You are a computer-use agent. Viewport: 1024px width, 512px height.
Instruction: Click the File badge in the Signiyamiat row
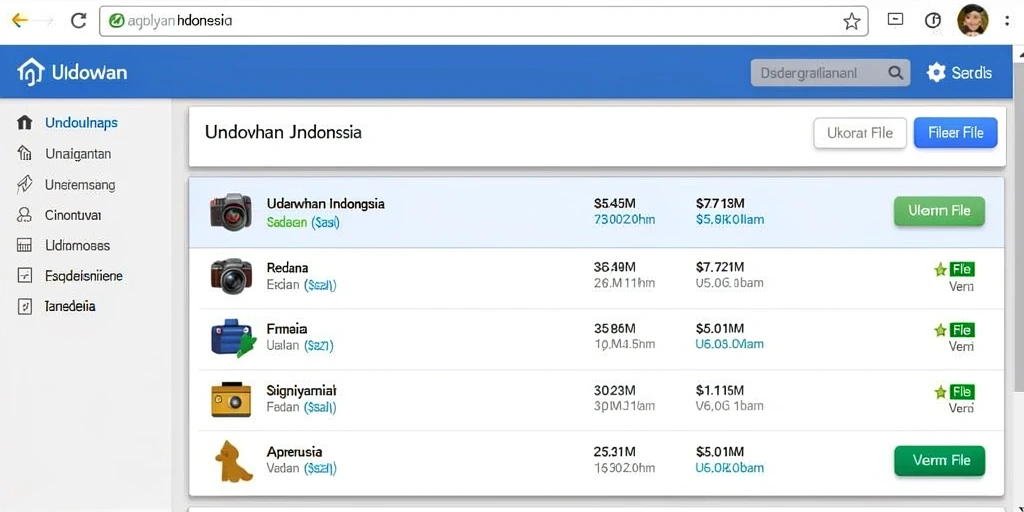click(x=962, y=392)
